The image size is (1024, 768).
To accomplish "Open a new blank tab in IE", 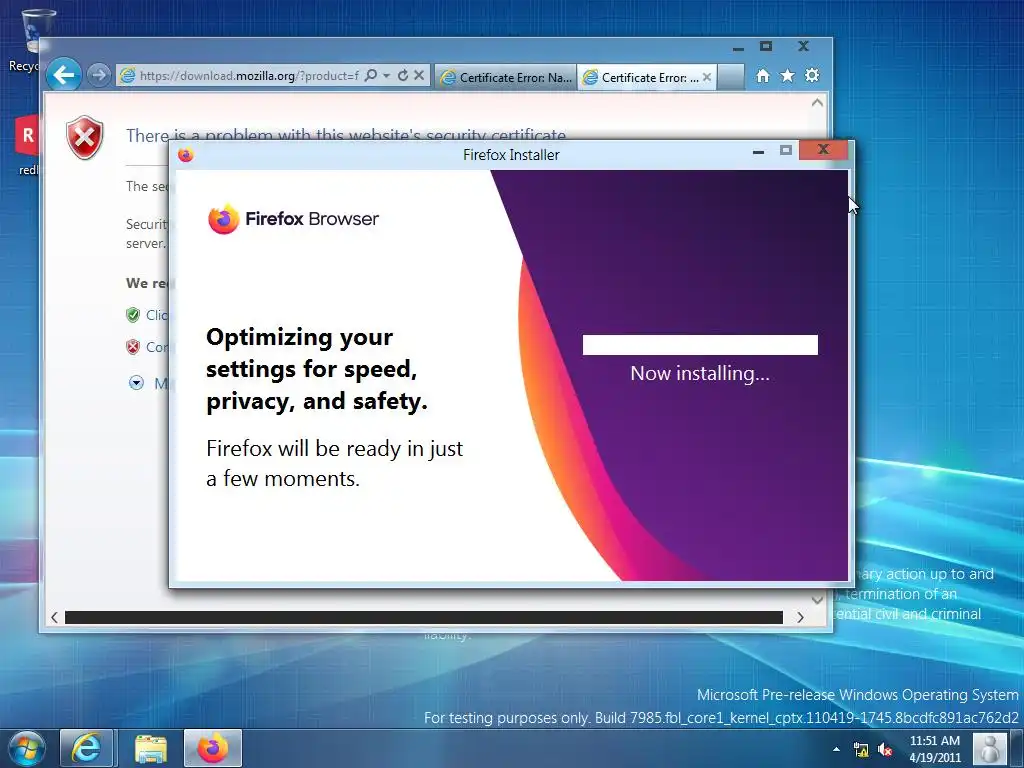I will pos(731,77).
